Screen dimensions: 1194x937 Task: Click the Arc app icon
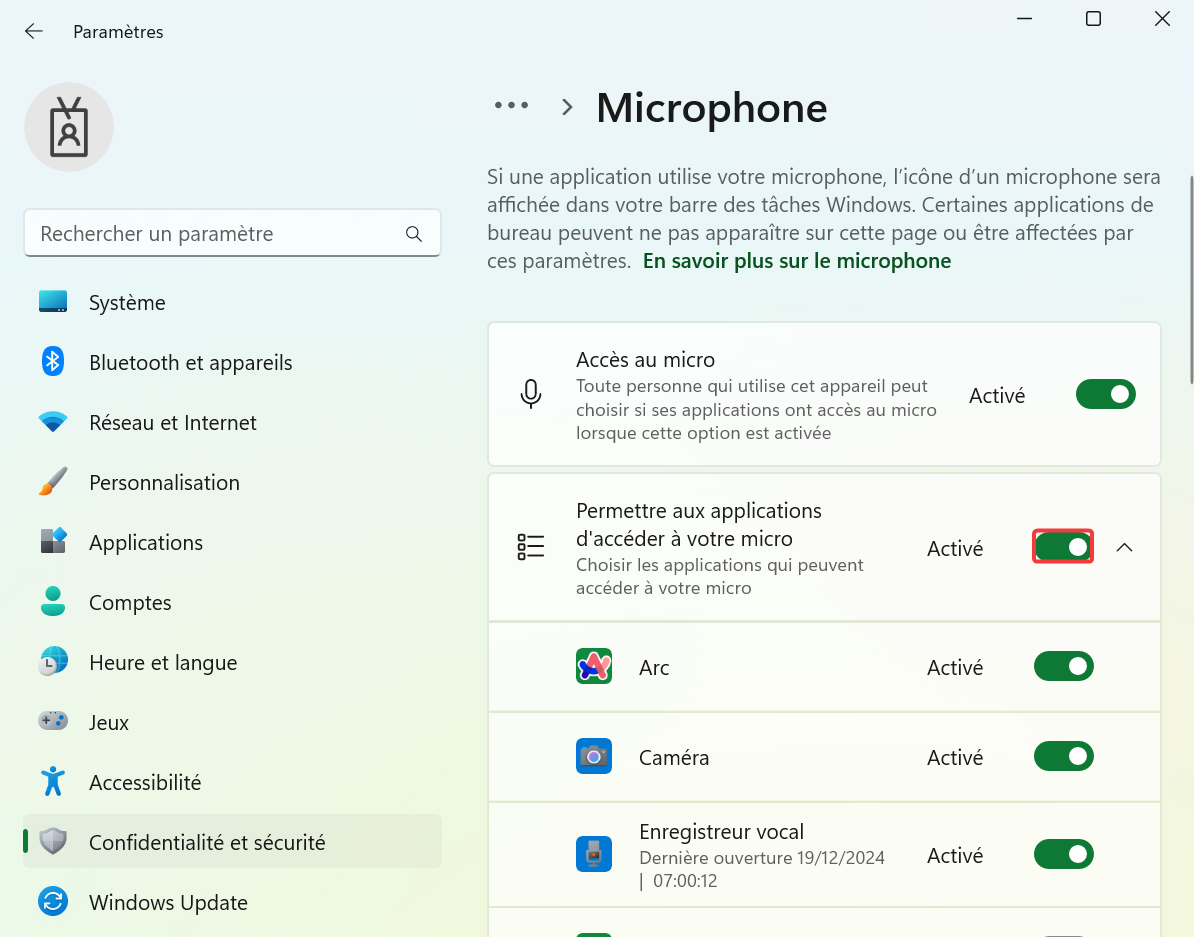click(x=594, y=667)
